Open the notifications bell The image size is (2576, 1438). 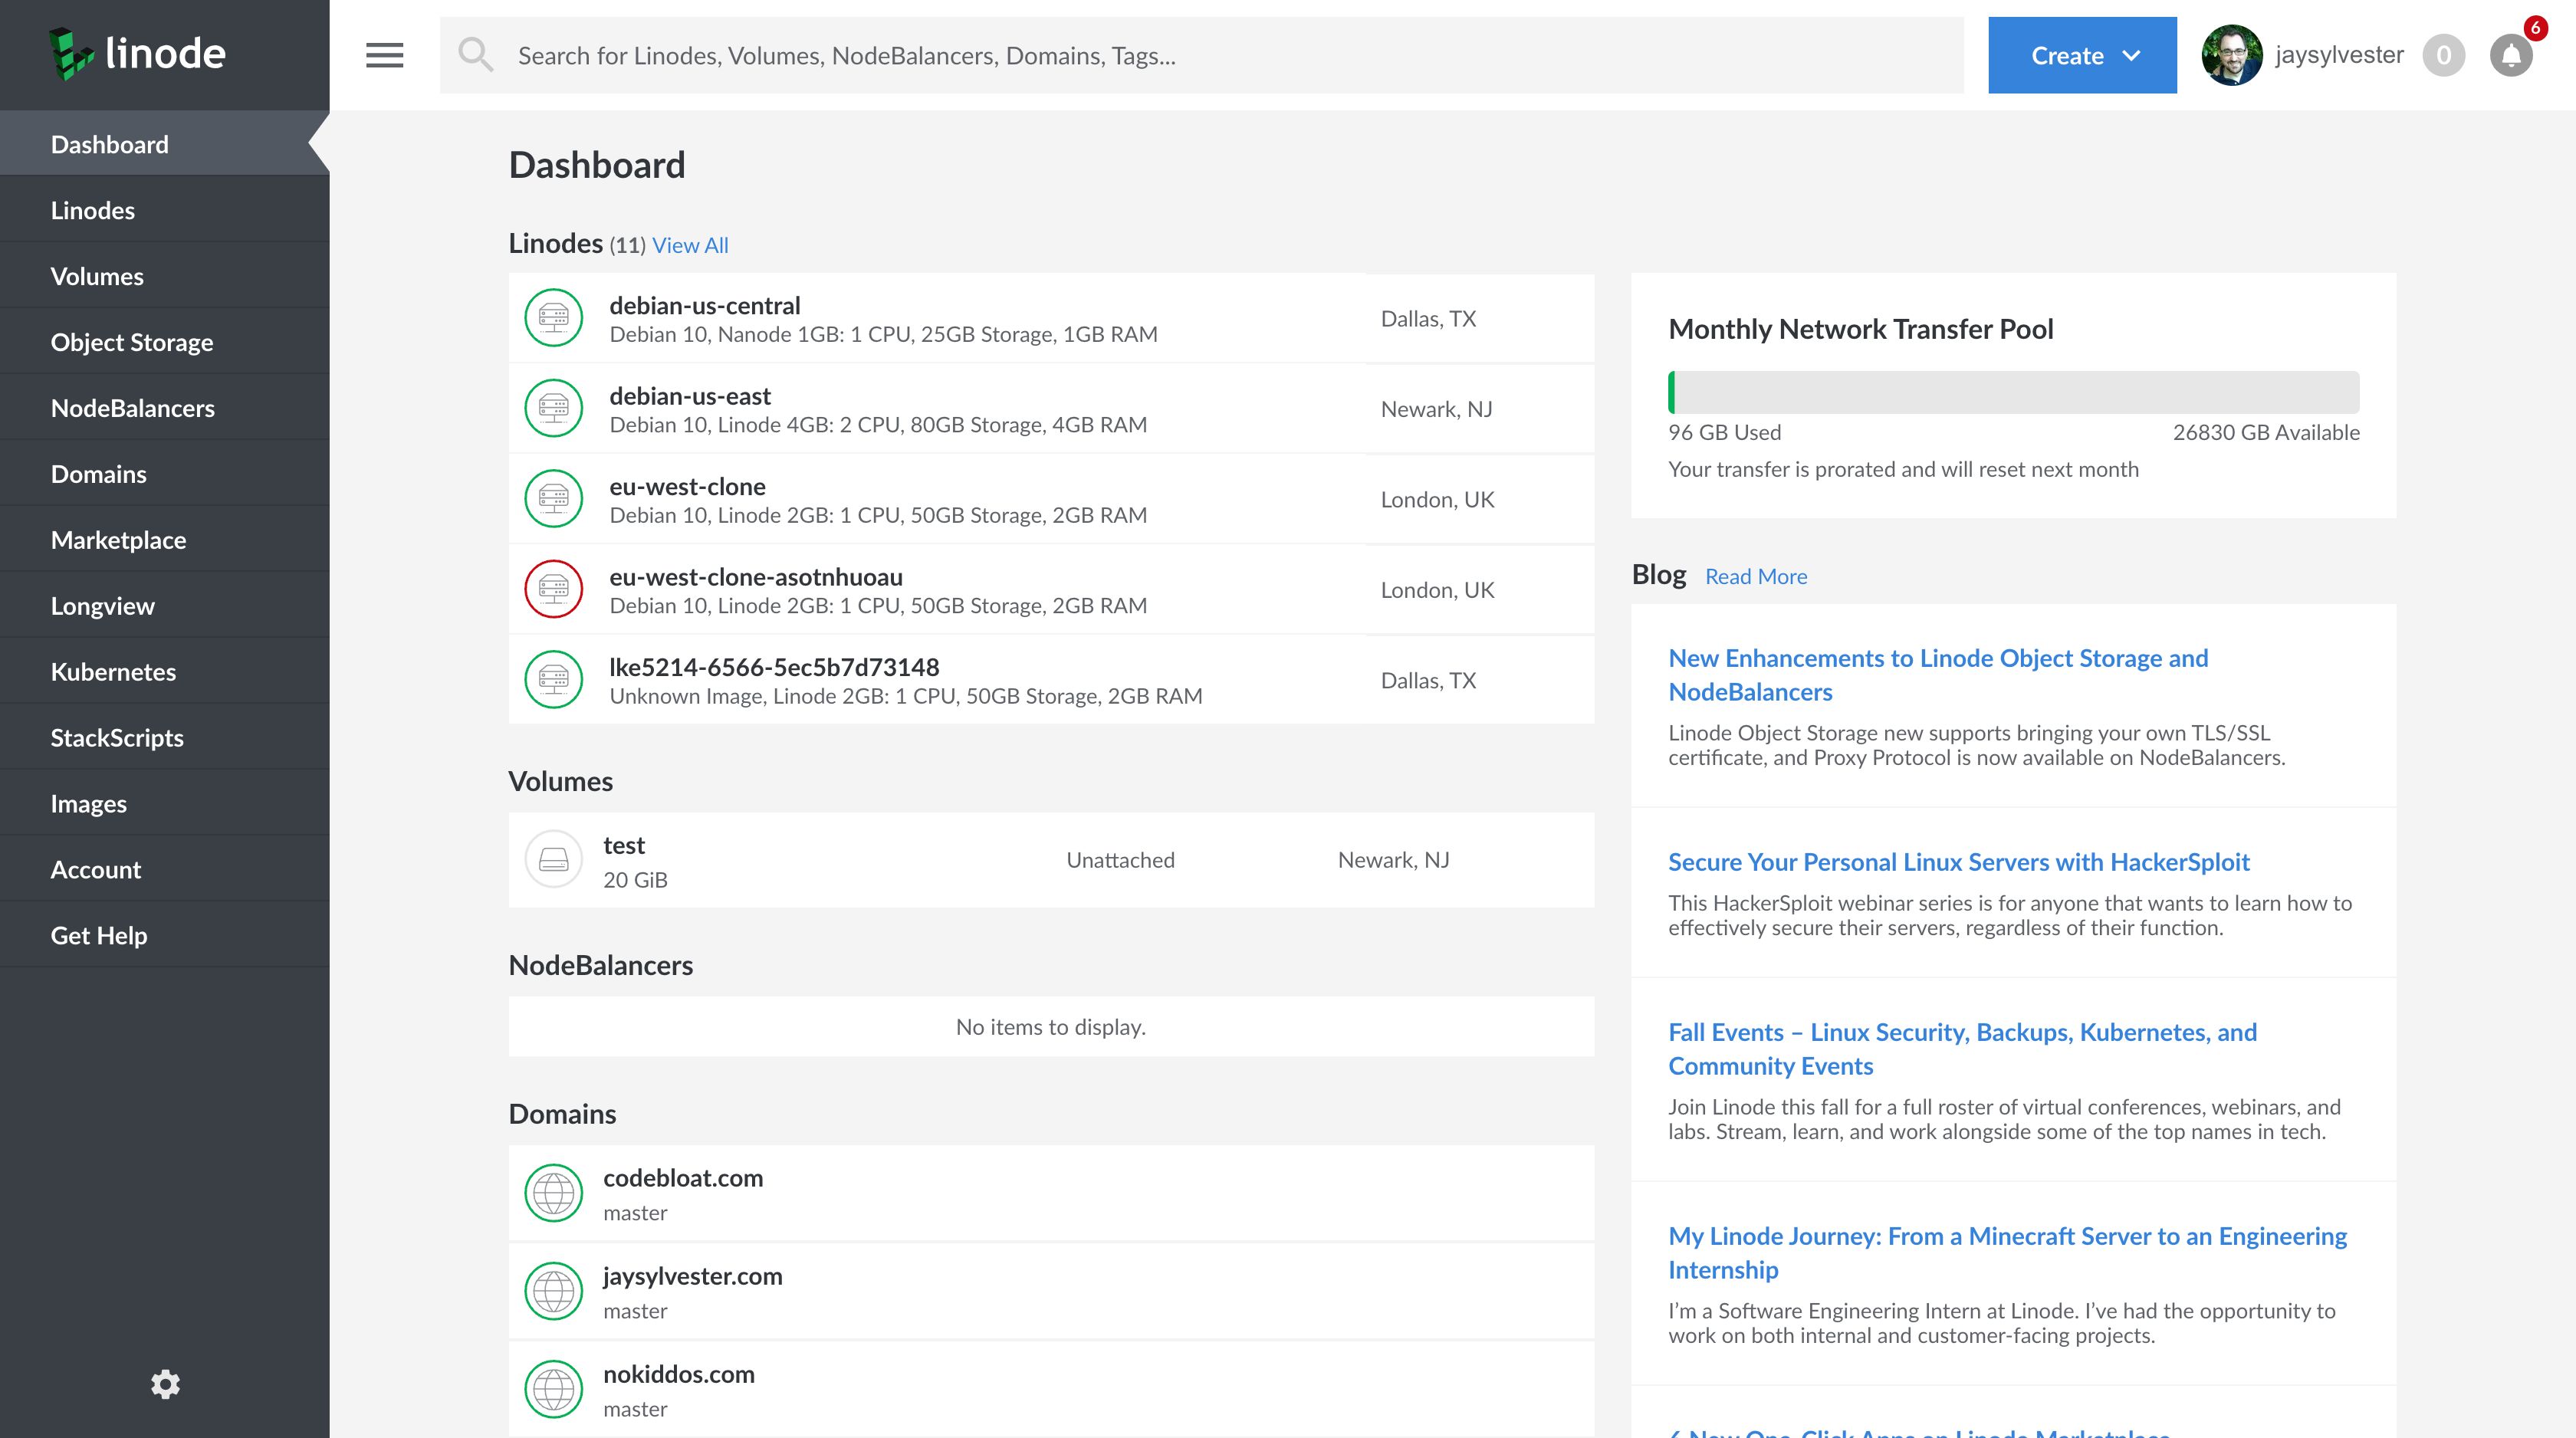[x=2511, y=55]
